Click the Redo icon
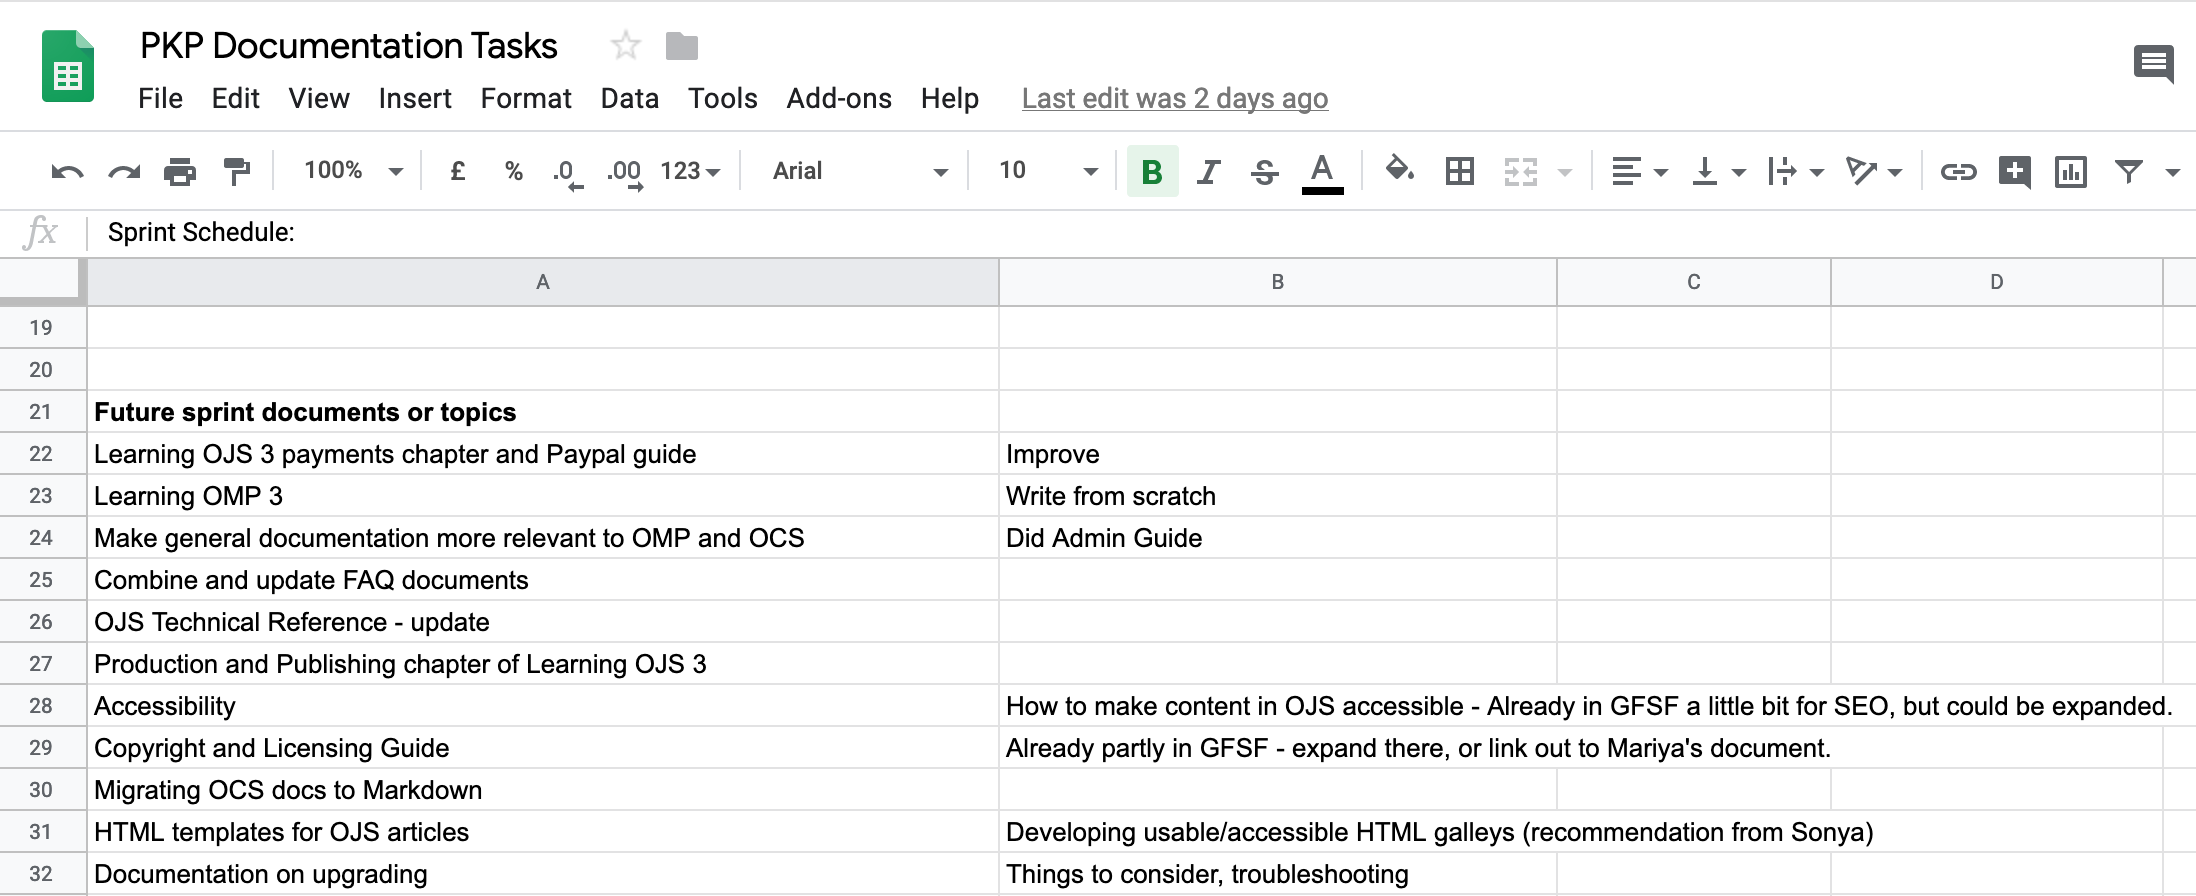The width and height of the screenshot is (2196, 896). click(124, 172)
